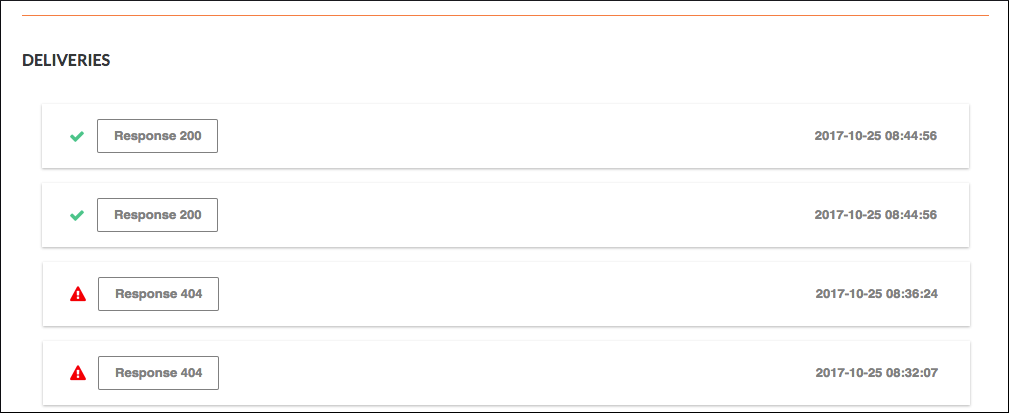1009x413 pixels.
Task: Select the 2017-10-25 08:32:07 timestamp
Action: point(876,373)
